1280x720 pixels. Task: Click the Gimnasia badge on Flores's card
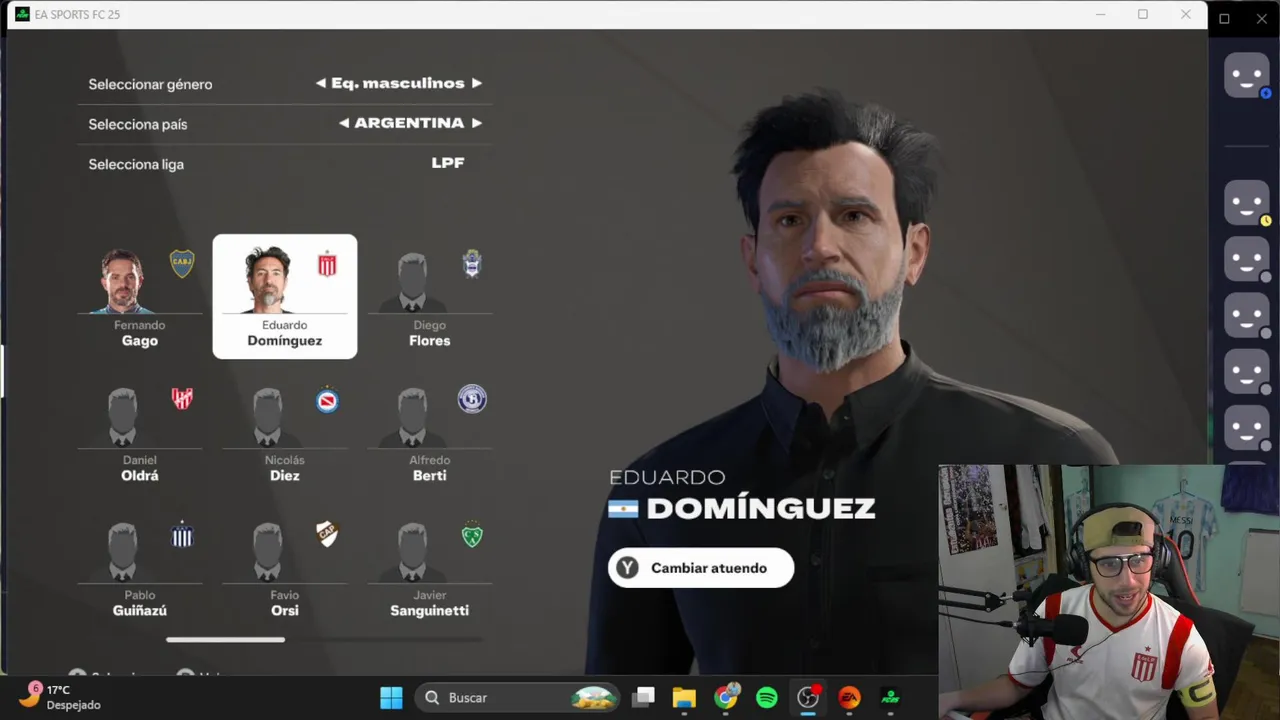[472, 264]
